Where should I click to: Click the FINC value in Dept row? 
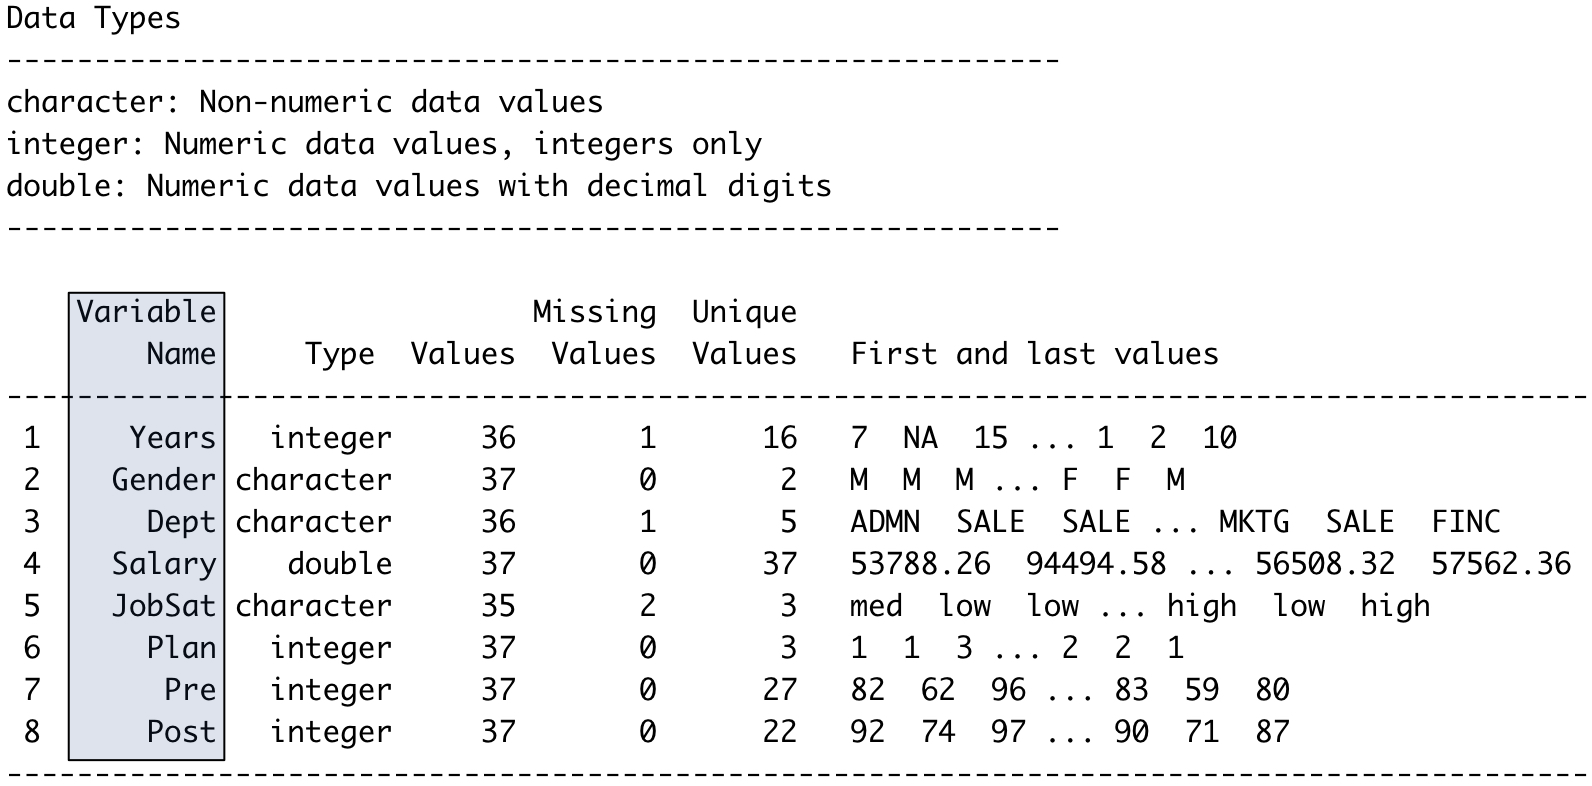1465,522
